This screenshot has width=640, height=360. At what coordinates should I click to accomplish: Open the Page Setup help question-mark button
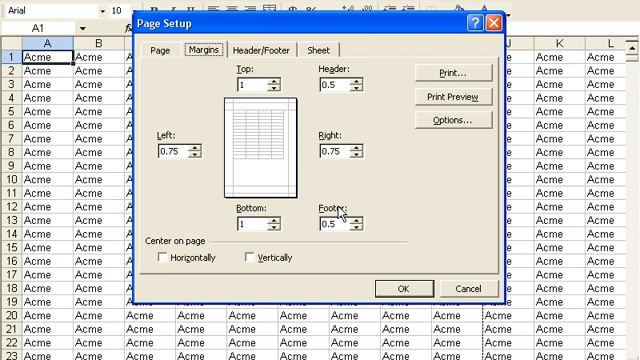[x=475, y=23]
